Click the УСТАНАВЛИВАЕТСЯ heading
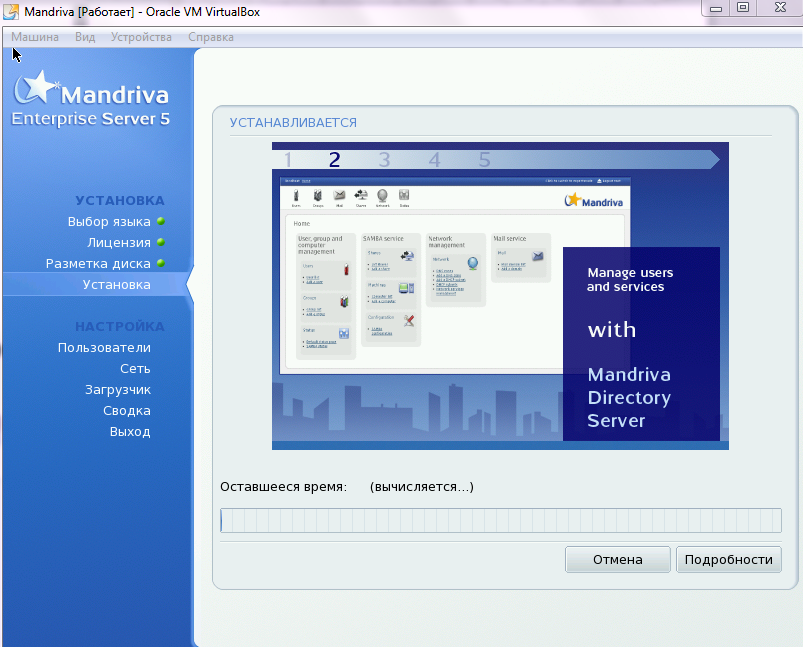Image resolution: width=803 pixels, height=647 pixels. [293, 123]
